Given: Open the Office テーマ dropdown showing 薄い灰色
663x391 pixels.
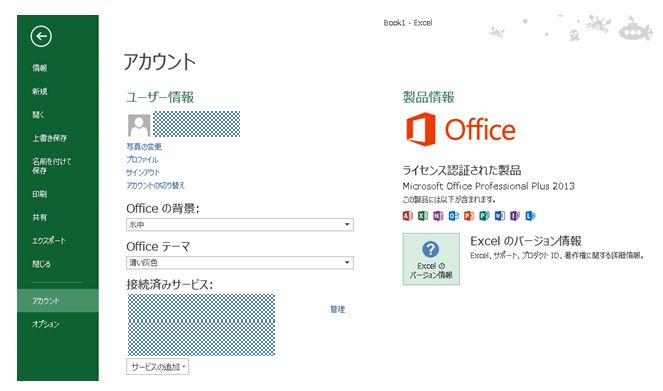Looking at the screenshot, I should click(240, 262).
